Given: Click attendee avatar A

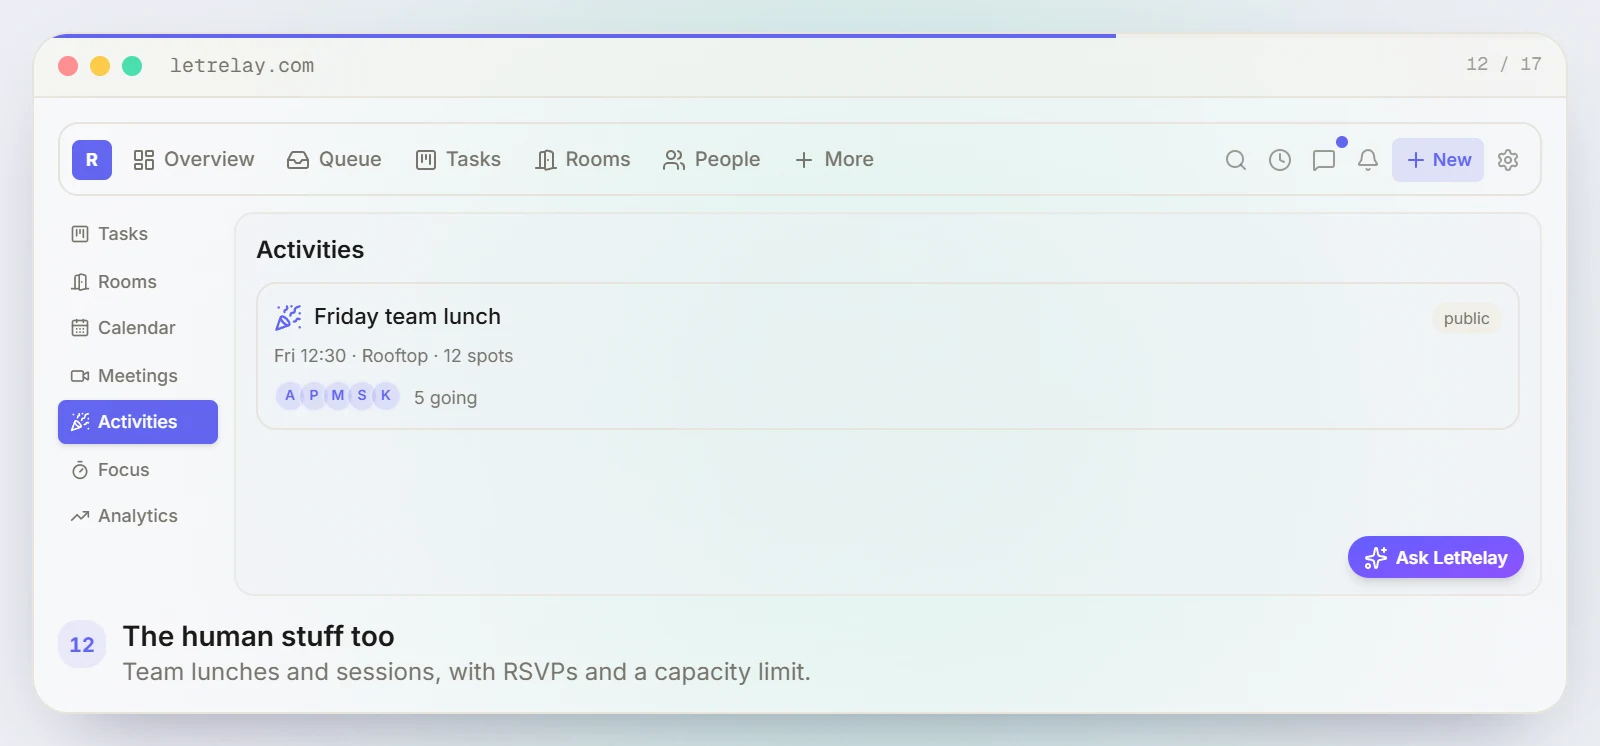Looking at the screenshot, I should 290,396.
